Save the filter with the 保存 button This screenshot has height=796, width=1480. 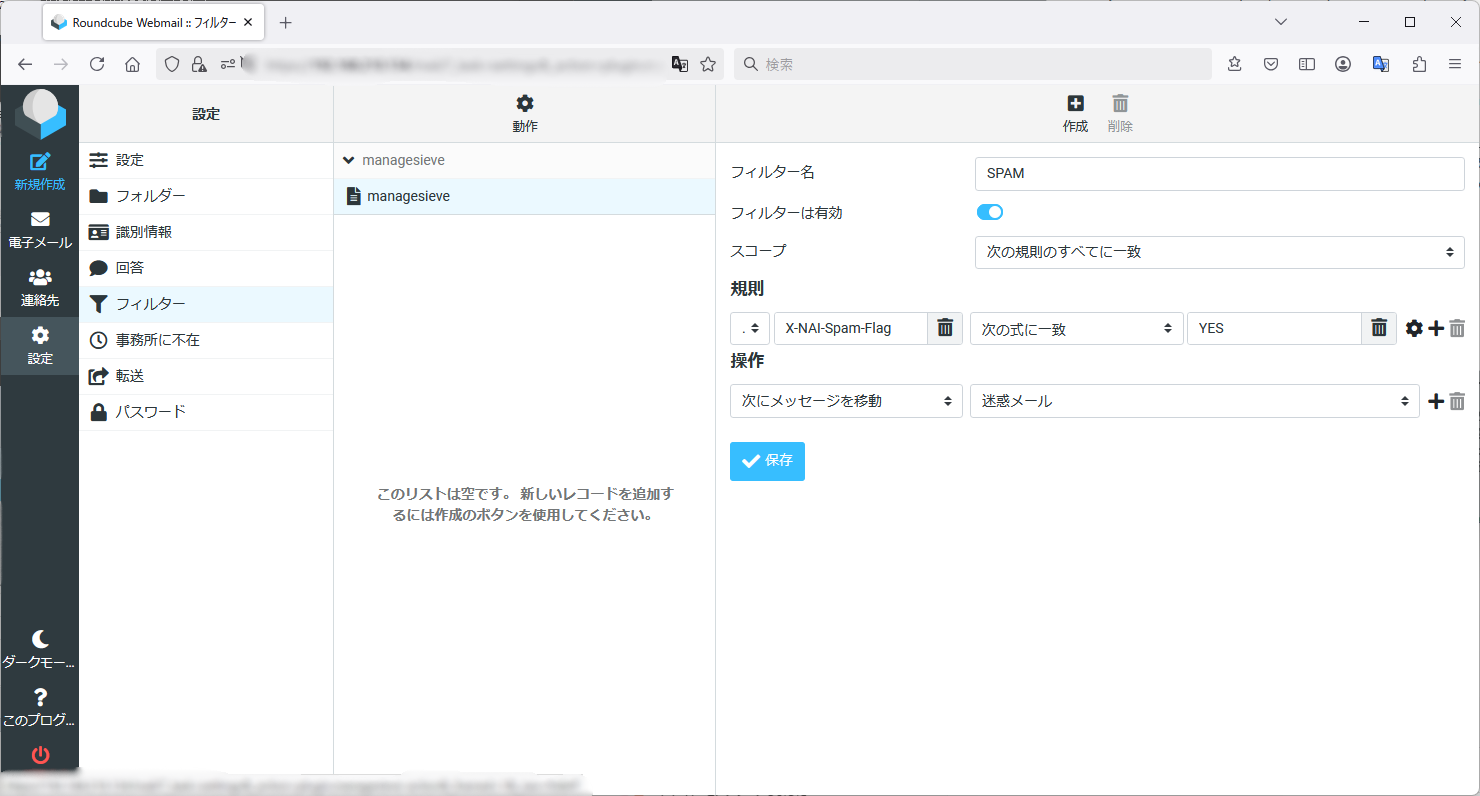(766, 461)
